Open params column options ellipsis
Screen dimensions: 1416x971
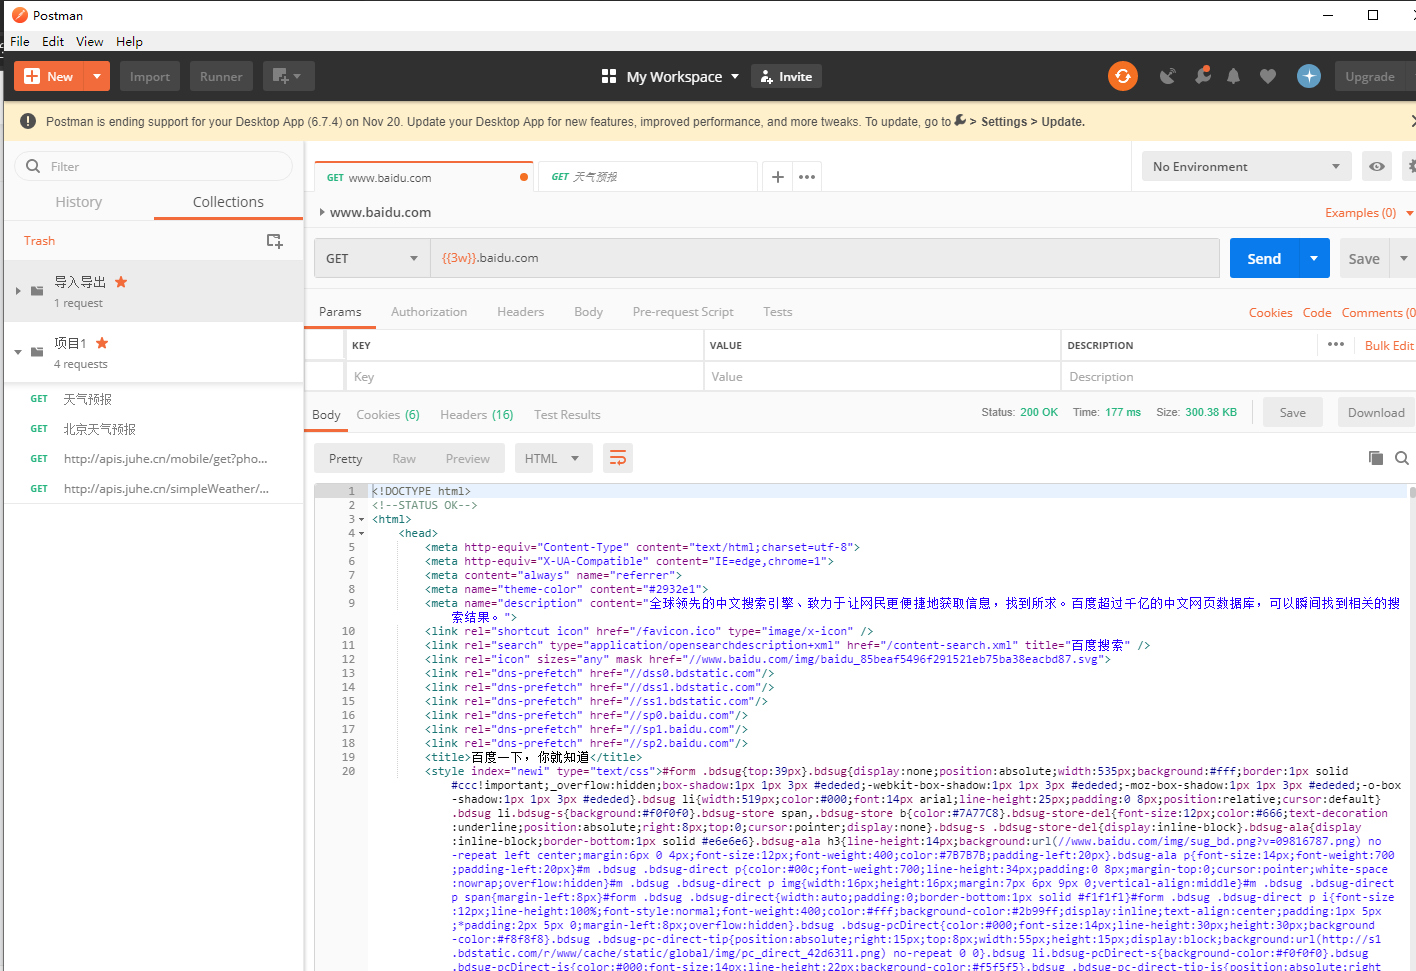point(1336,344)
